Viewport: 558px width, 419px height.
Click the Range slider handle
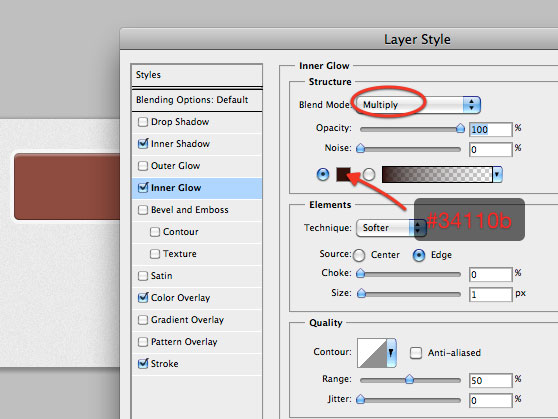pos(409,379)
